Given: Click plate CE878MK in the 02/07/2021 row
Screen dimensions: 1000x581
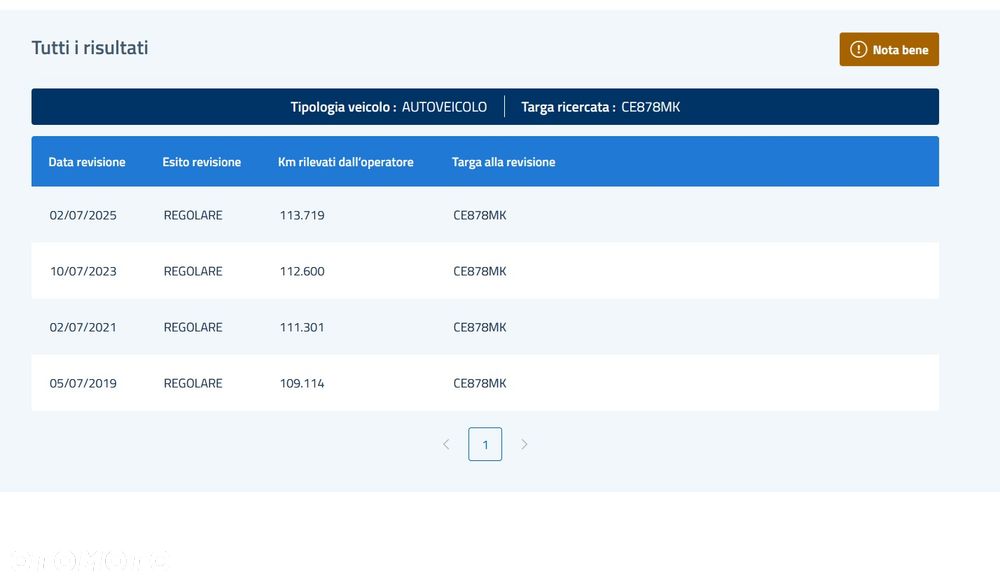Looking at the screenshot, I should point(480,327).
